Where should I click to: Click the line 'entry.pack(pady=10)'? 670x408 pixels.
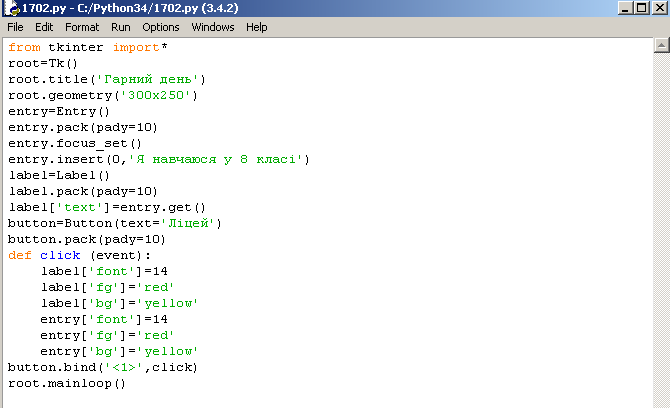point(83,127)
